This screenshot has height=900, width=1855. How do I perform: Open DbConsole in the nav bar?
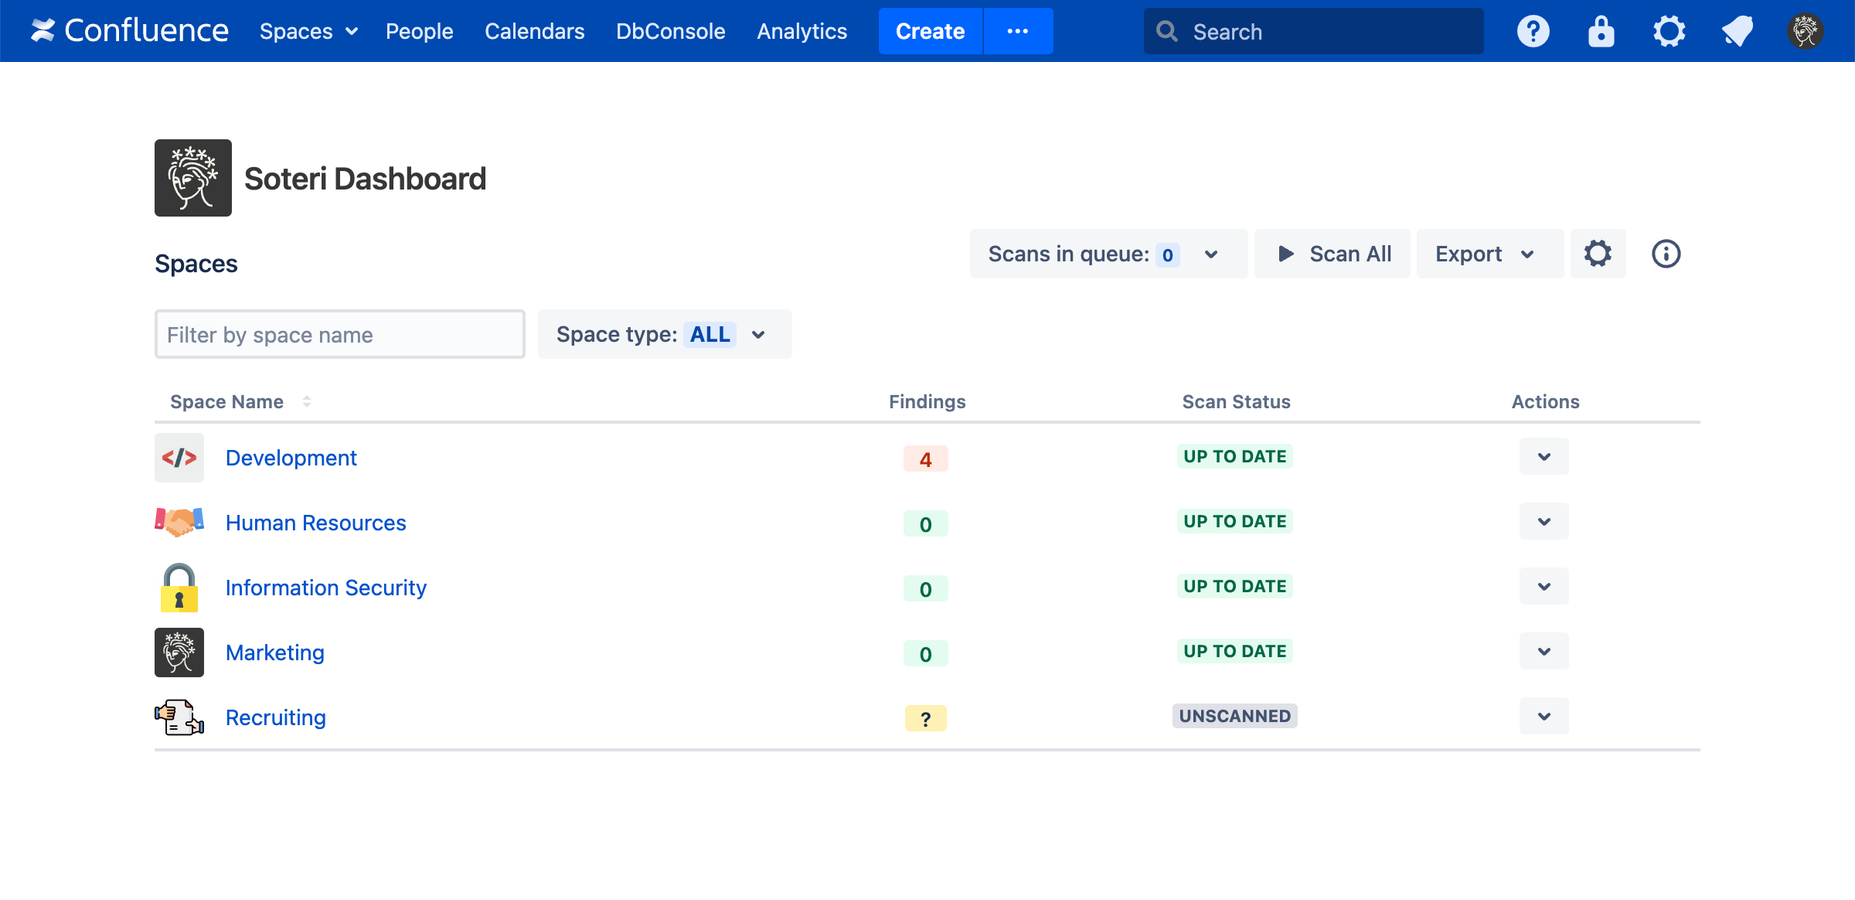(x=671, y=31)
